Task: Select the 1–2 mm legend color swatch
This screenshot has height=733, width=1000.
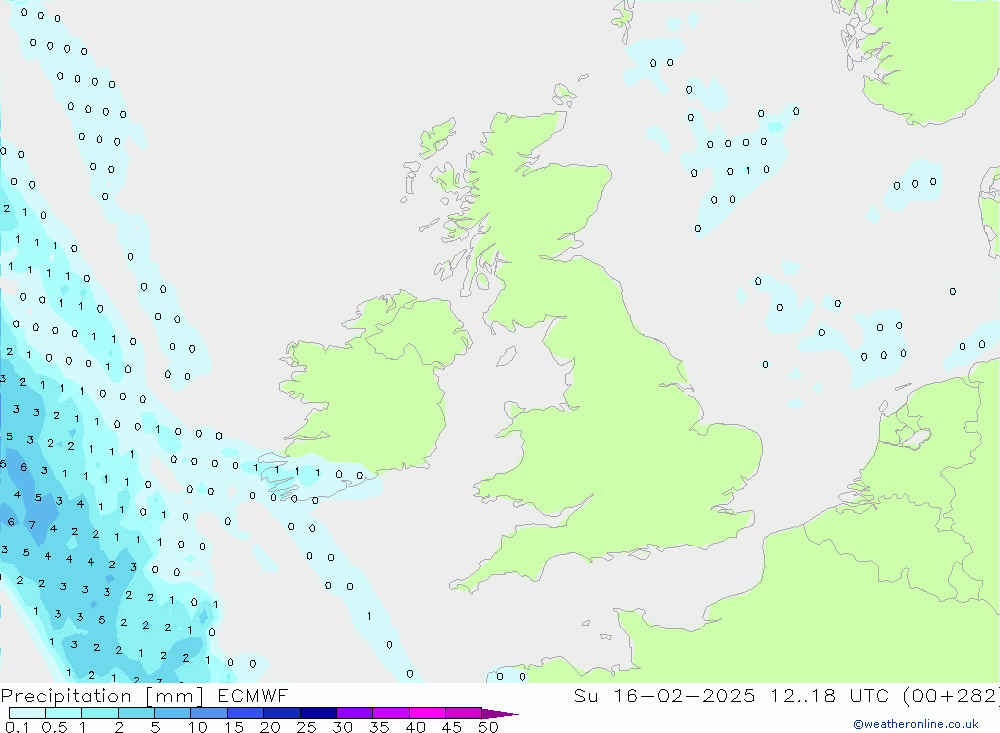Action: (x=100, y=713)
